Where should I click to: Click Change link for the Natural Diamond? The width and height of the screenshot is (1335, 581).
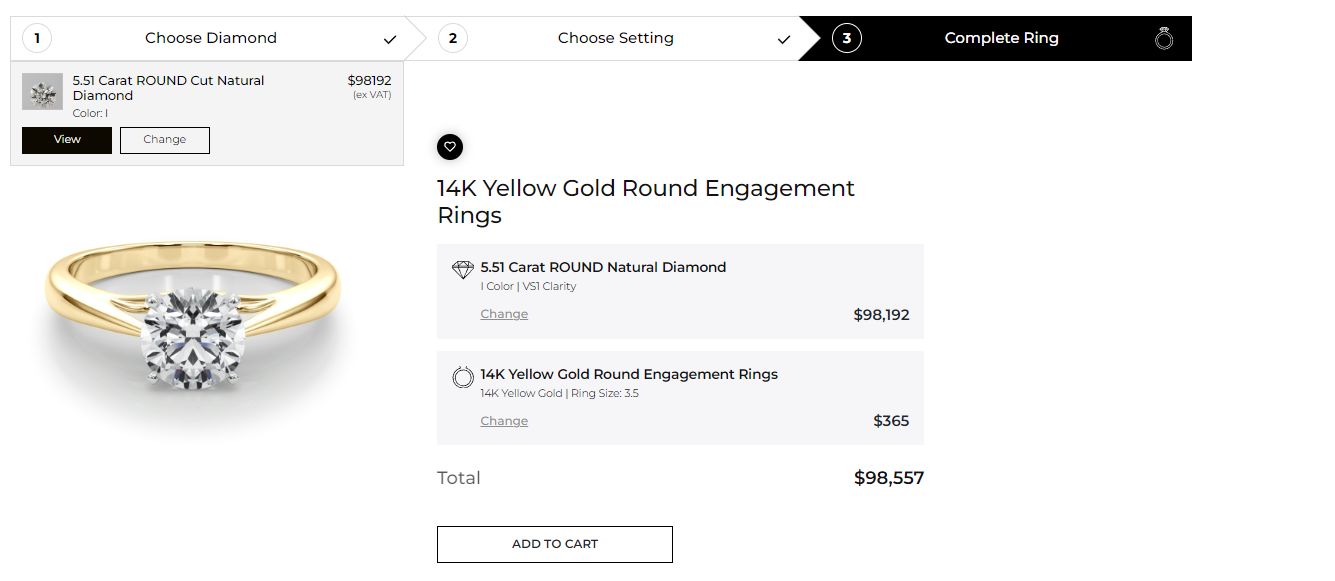(x=504, y=314)
